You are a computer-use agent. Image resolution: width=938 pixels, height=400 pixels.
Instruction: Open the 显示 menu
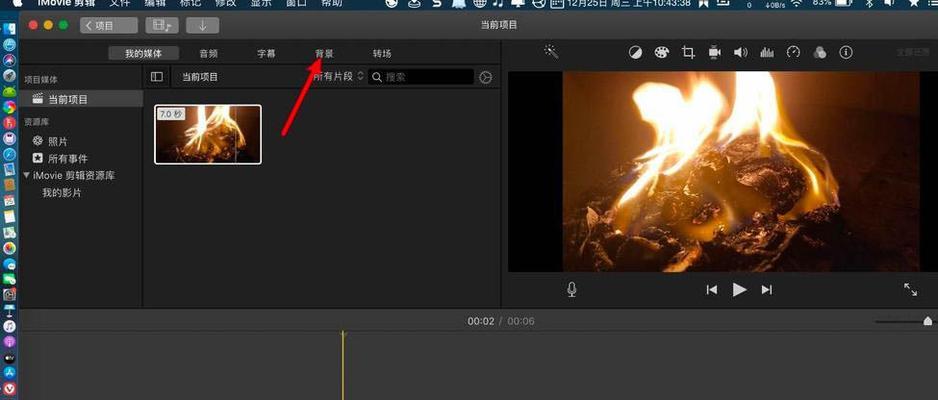261,3
